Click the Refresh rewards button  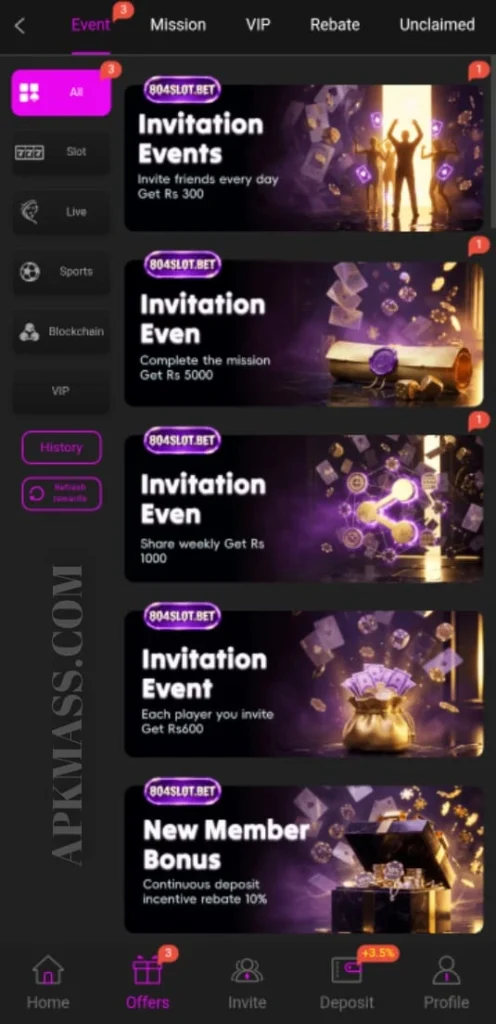pyautogui.click(x=61, y=494)
